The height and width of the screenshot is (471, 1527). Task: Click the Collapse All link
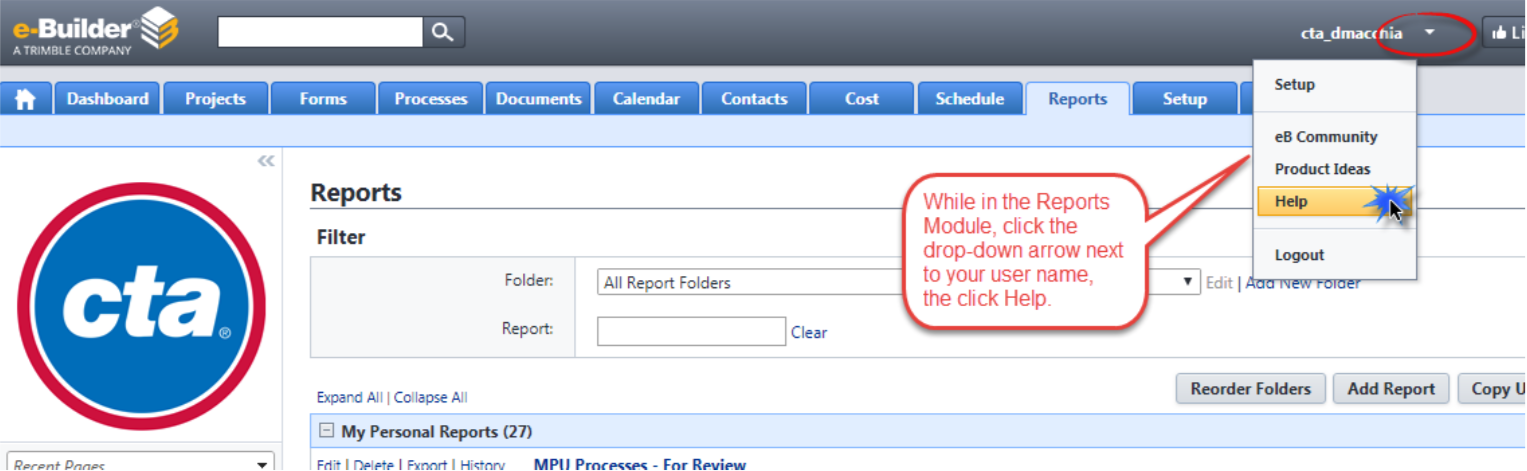[x=430, y=397]
